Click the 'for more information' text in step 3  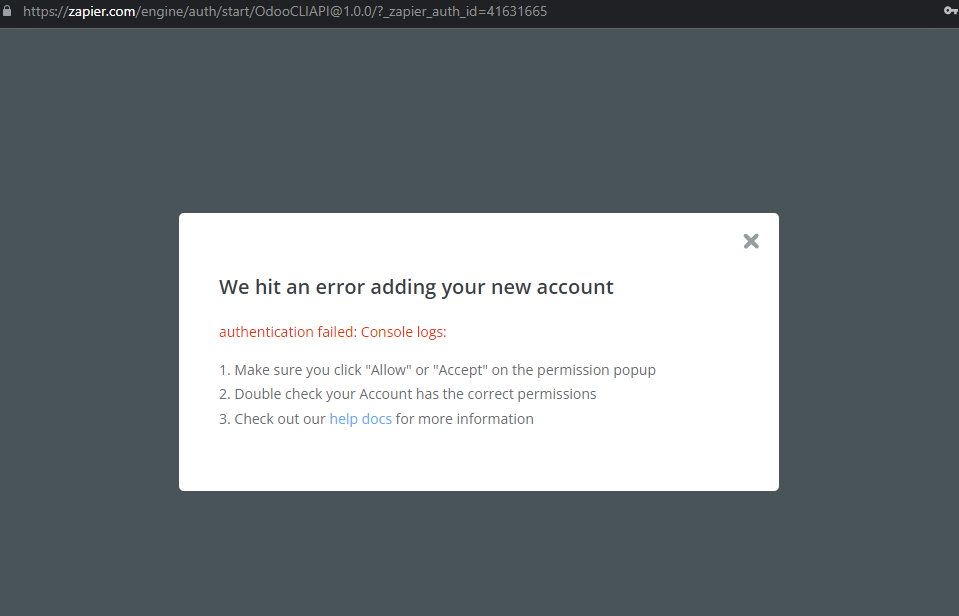pos(464,419)
